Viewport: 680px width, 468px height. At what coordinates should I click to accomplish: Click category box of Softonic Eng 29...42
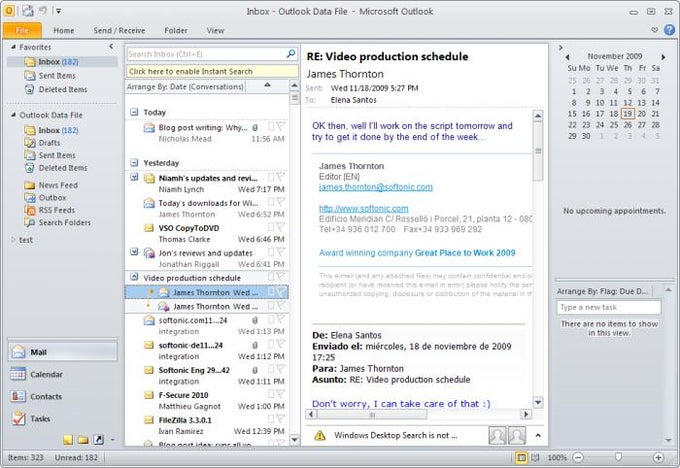271,369
